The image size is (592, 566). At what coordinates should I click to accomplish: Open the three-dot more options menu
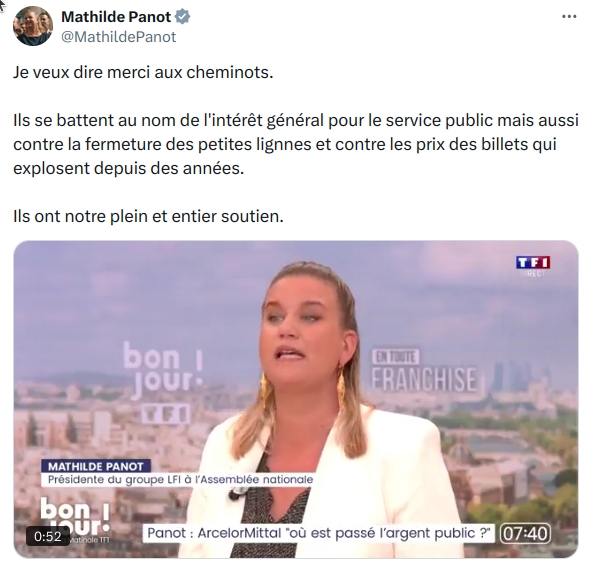point(569,17)
